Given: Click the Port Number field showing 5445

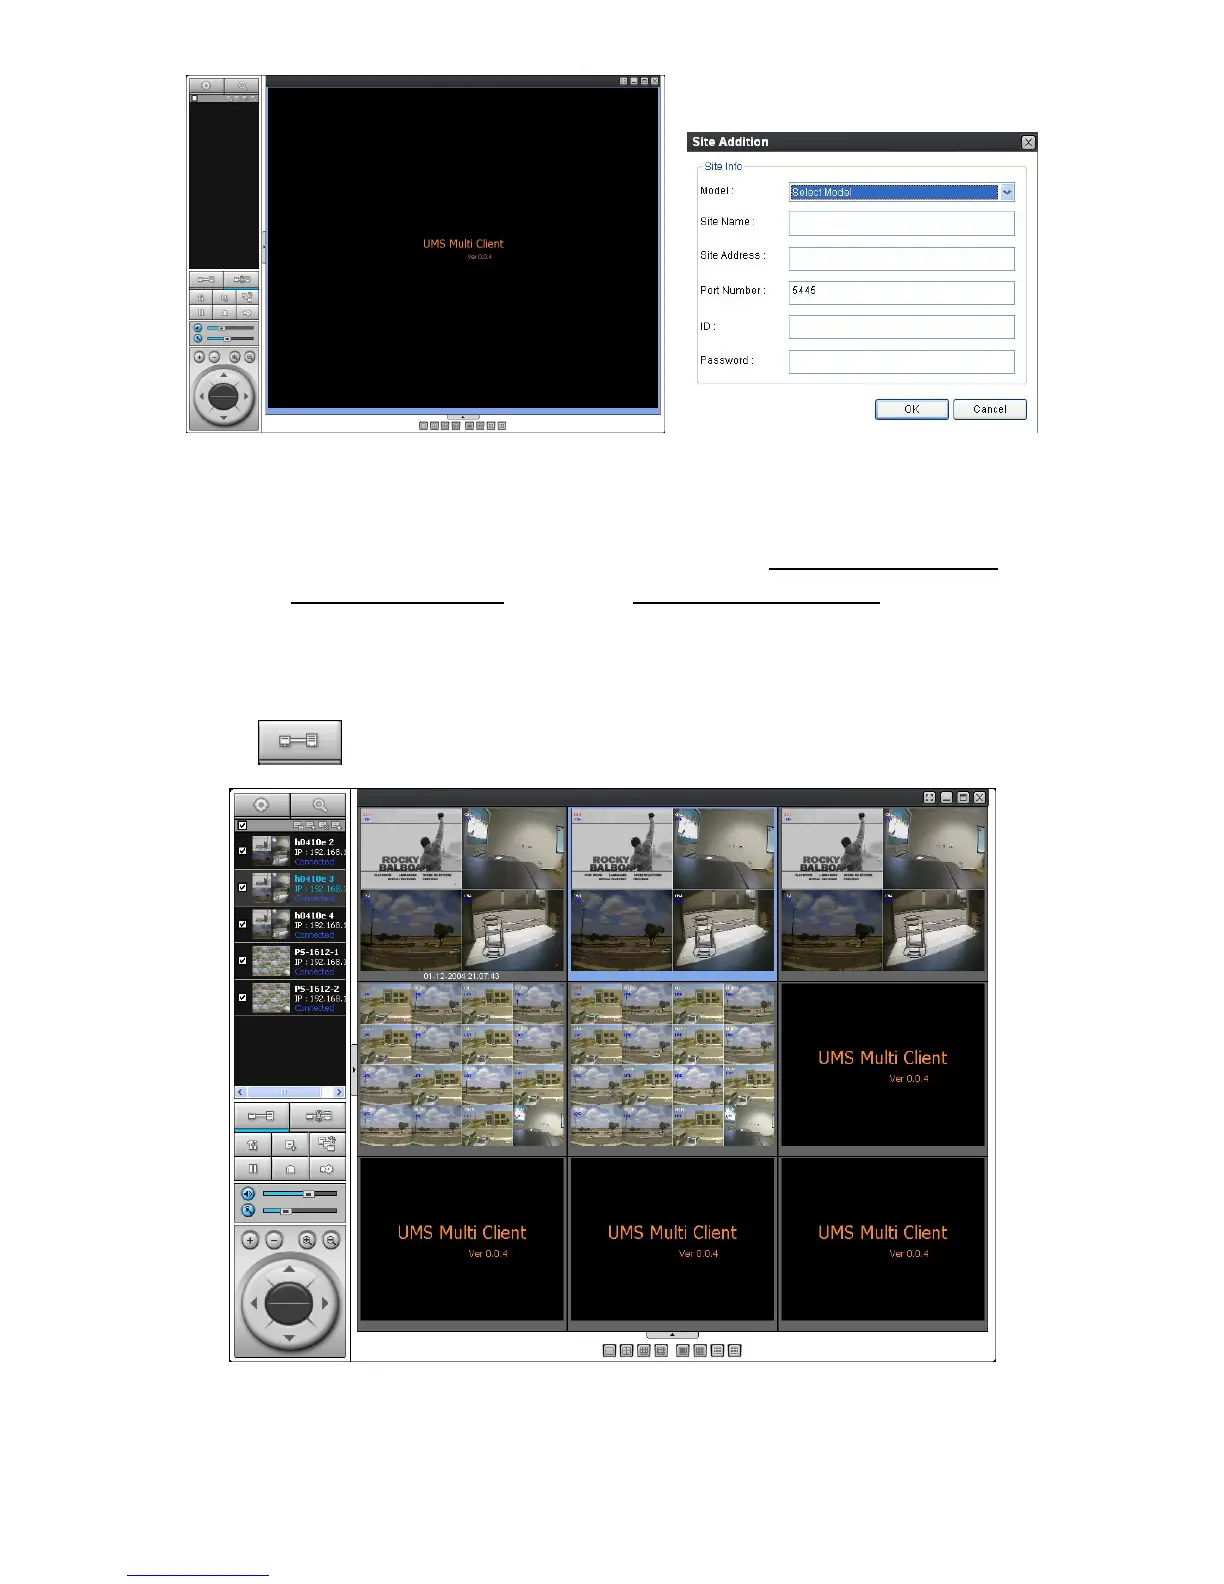Looking at the screenshot, I should click(x=901, y=292).
